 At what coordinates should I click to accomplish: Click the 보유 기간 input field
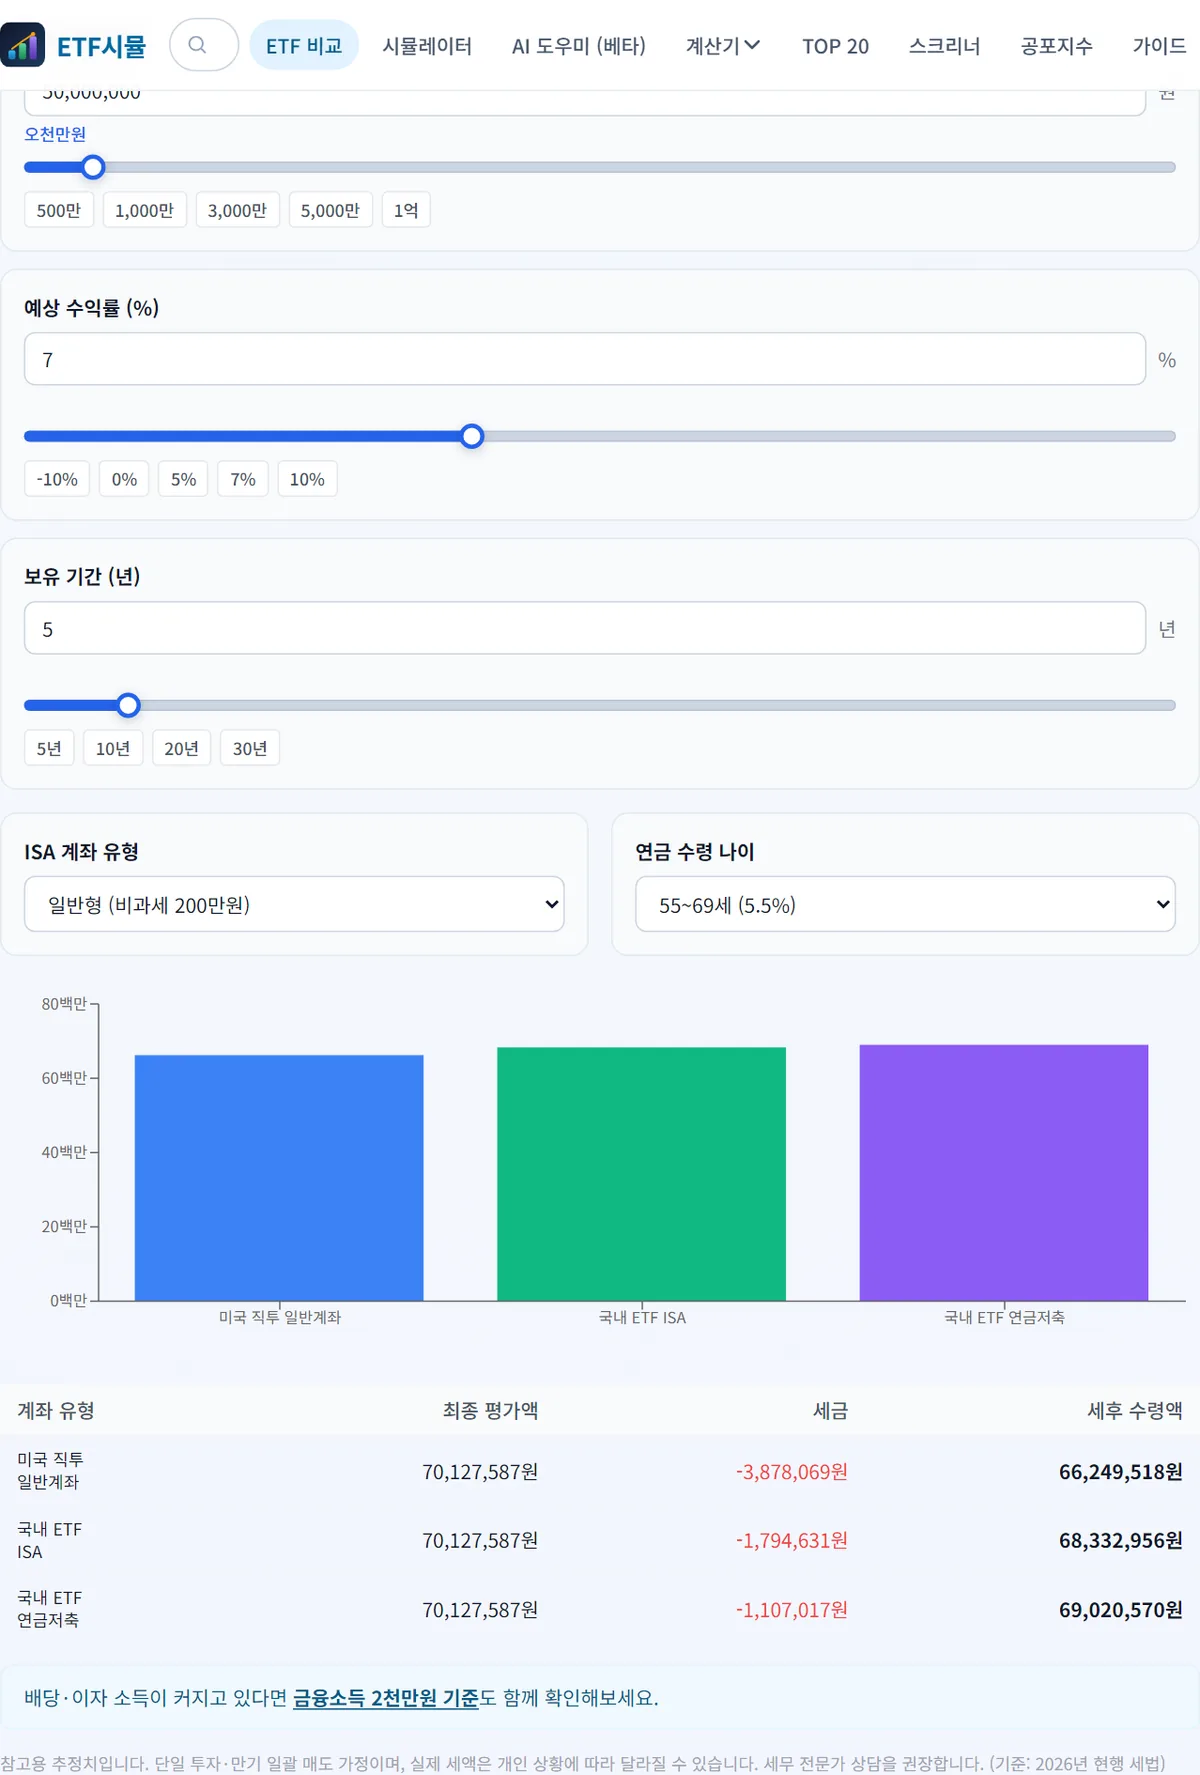click(x=585, y=628)
